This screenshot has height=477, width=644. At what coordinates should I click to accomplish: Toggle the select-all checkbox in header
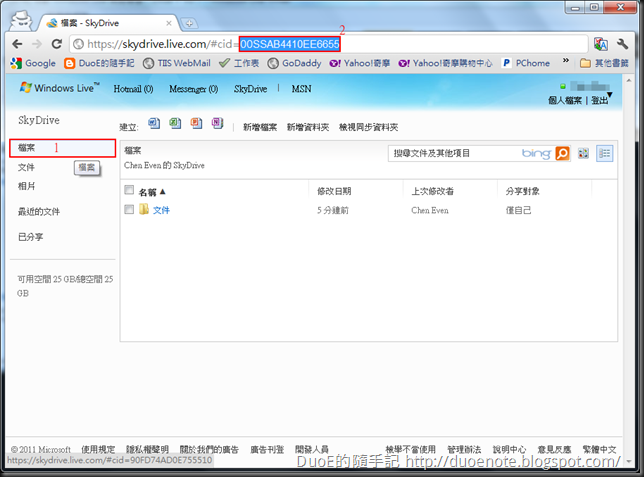(129, 190)
